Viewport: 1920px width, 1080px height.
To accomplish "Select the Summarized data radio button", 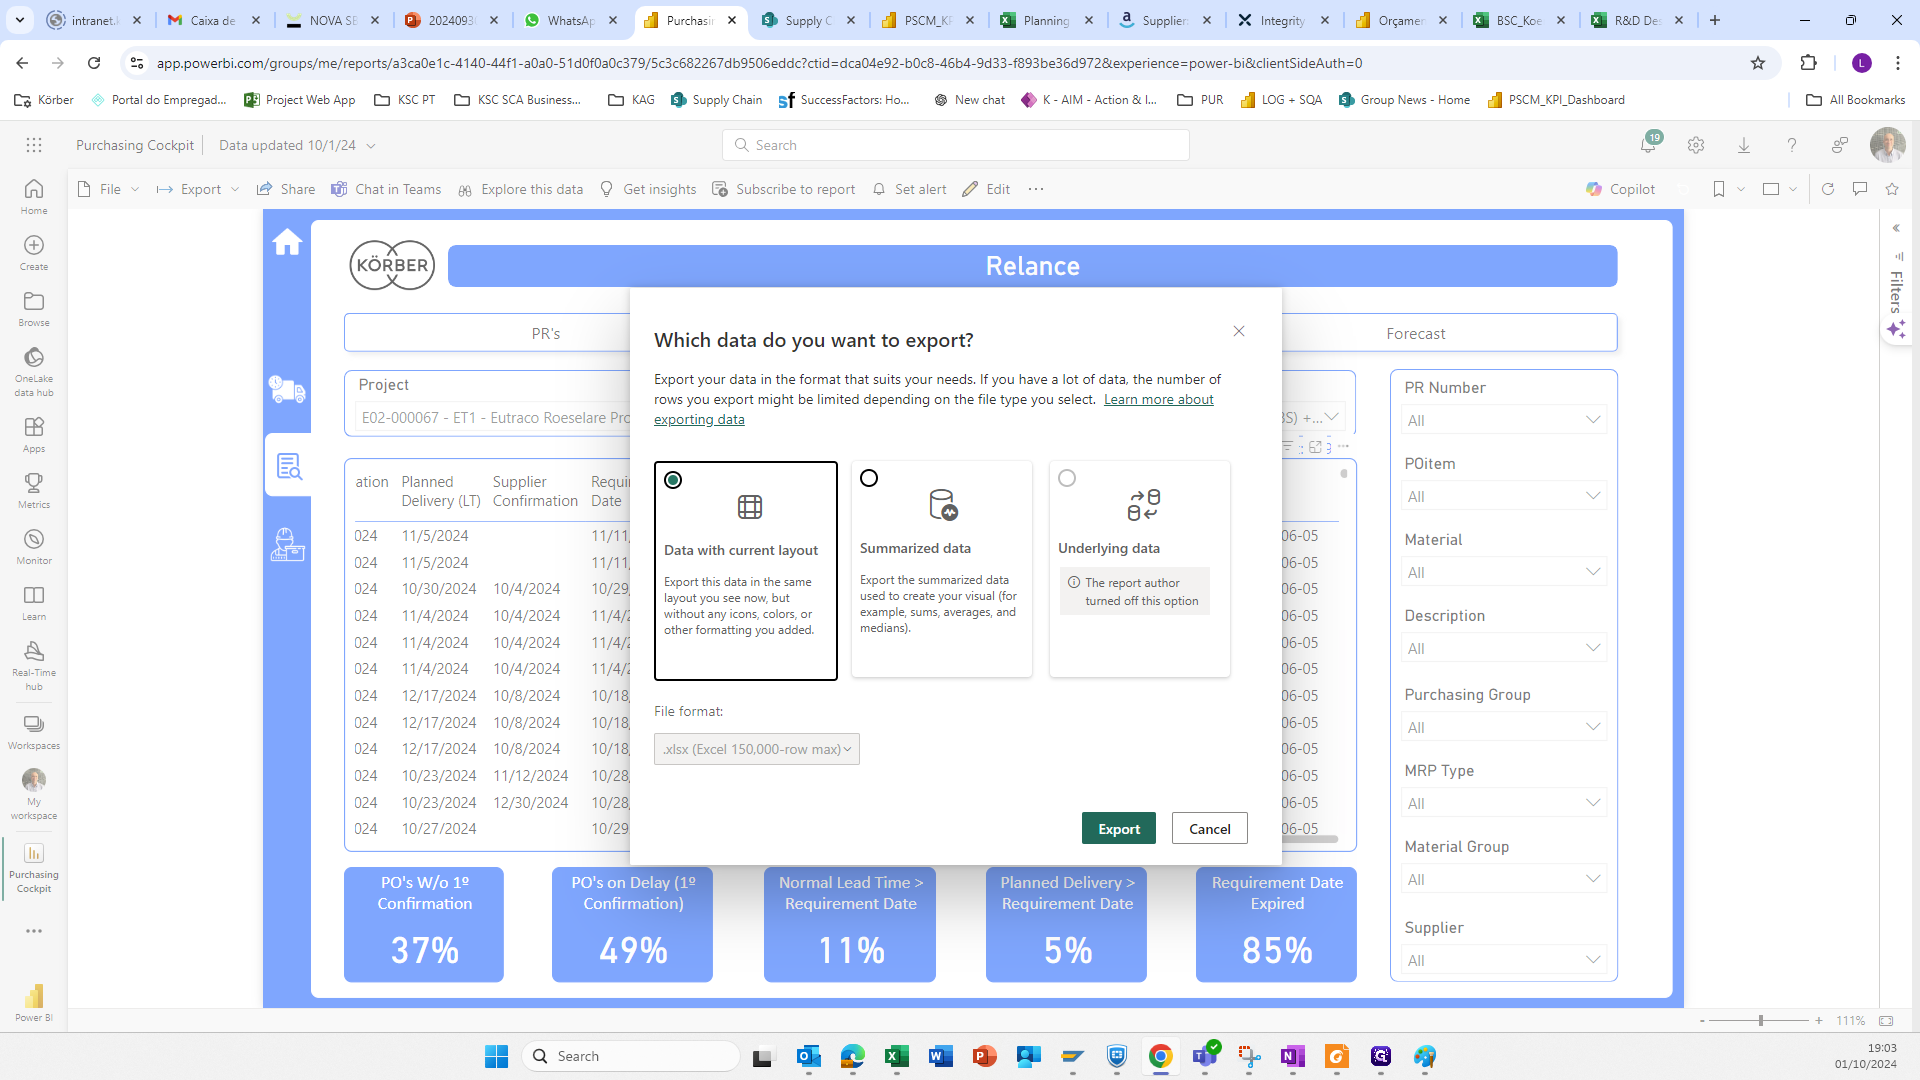I will point(869,478).
